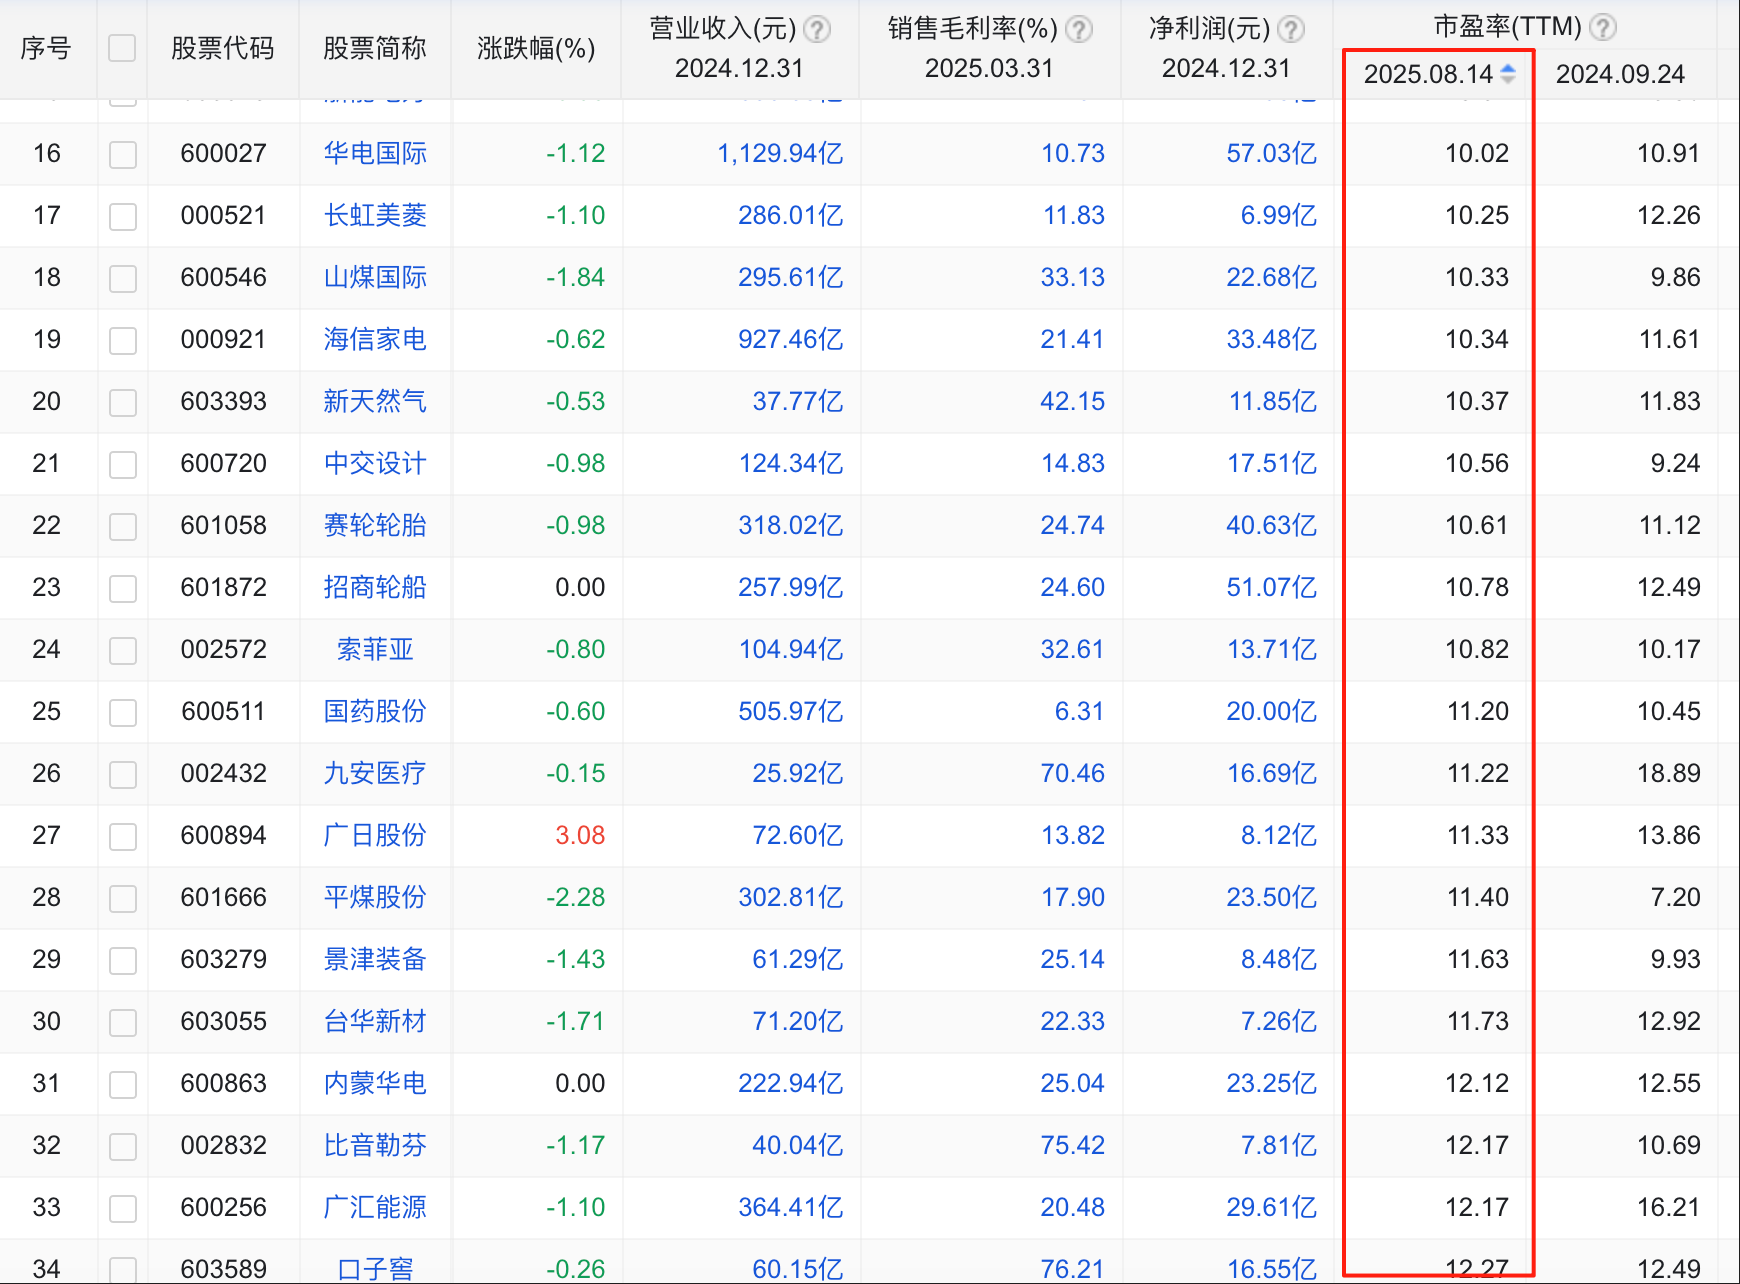Open stock link 华电国际
Viewport: 1740px width, 1284px height.
pos(375,153)
